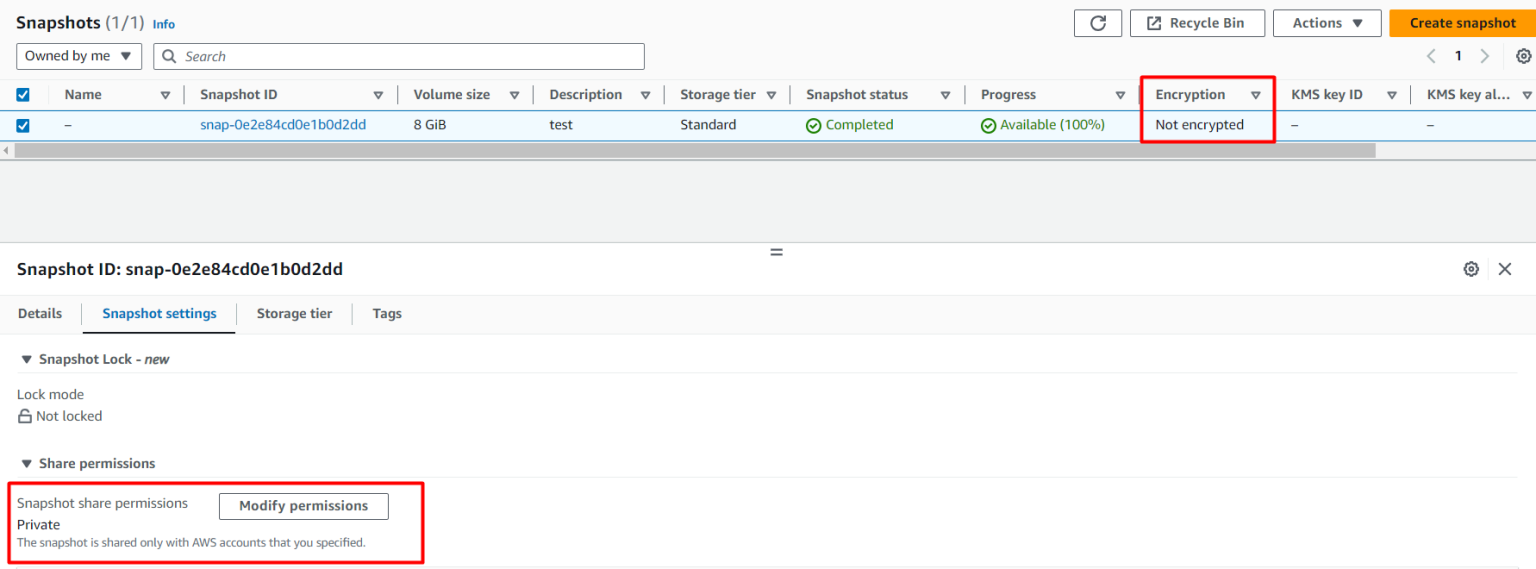The image size is (1536, 569).
Task: Open table preferences gear icon
Action: pos(1523,56)
